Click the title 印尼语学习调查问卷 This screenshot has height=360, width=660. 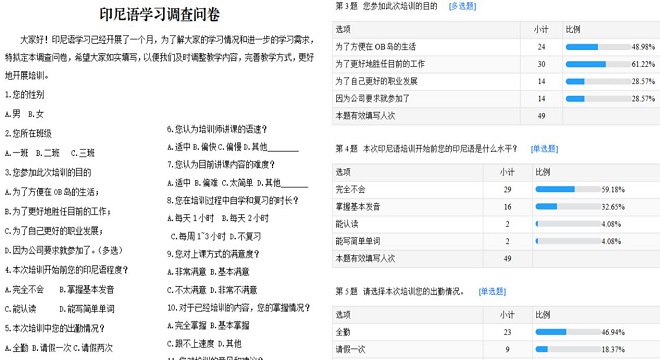tap(160, 15)
